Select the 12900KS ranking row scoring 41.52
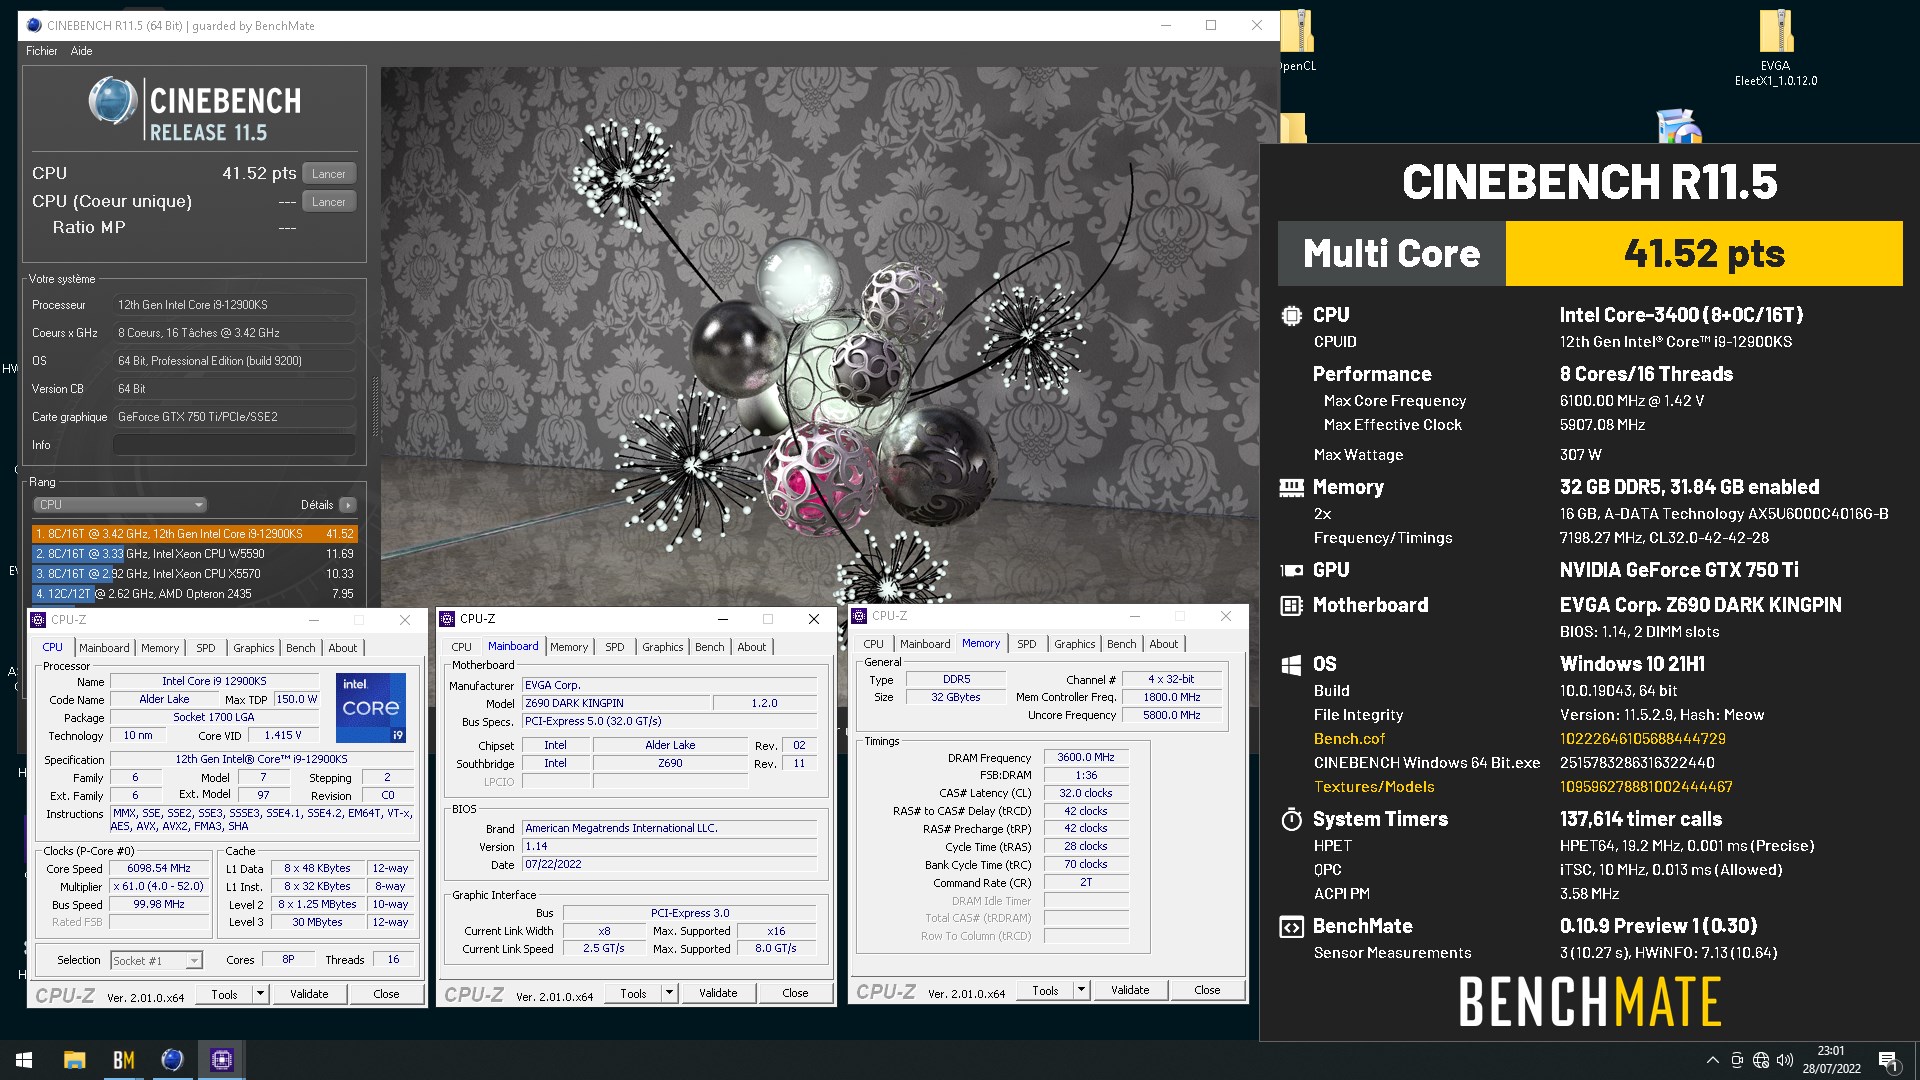 tap(195, 534)
